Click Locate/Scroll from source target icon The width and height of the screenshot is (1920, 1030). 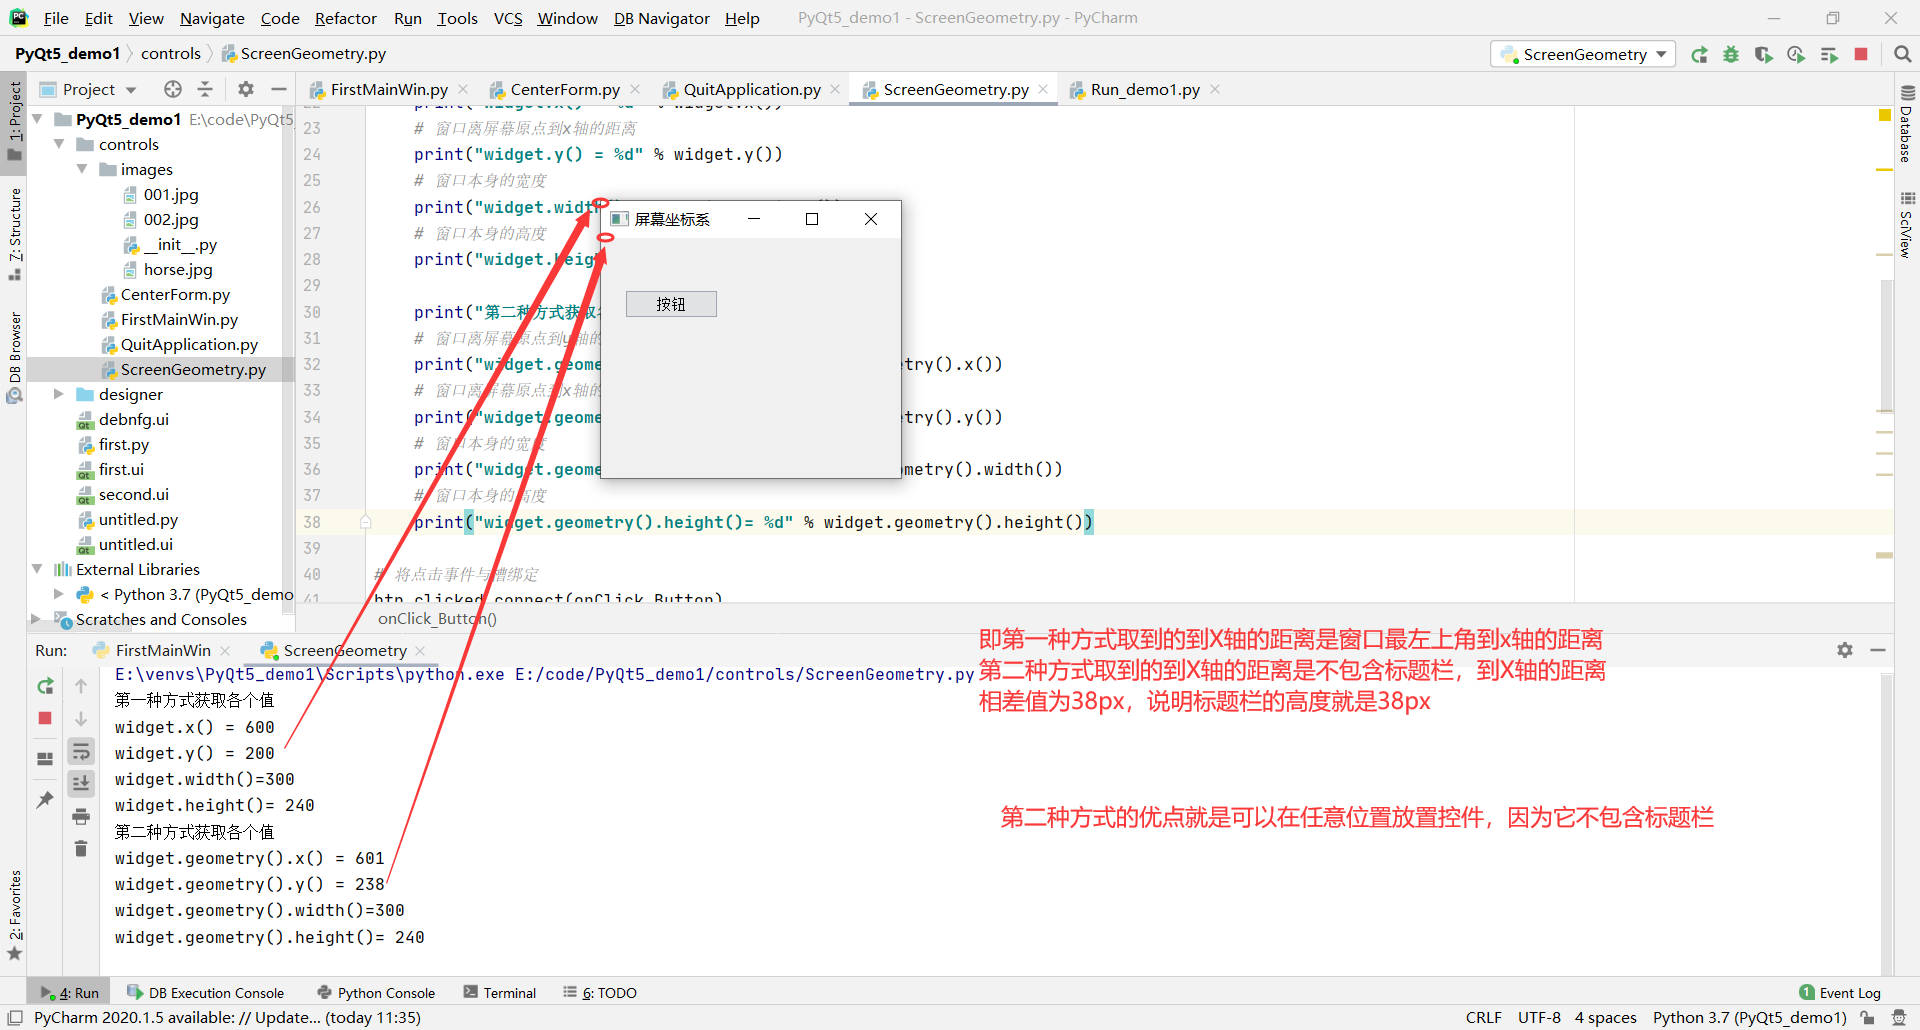point(173,89)
